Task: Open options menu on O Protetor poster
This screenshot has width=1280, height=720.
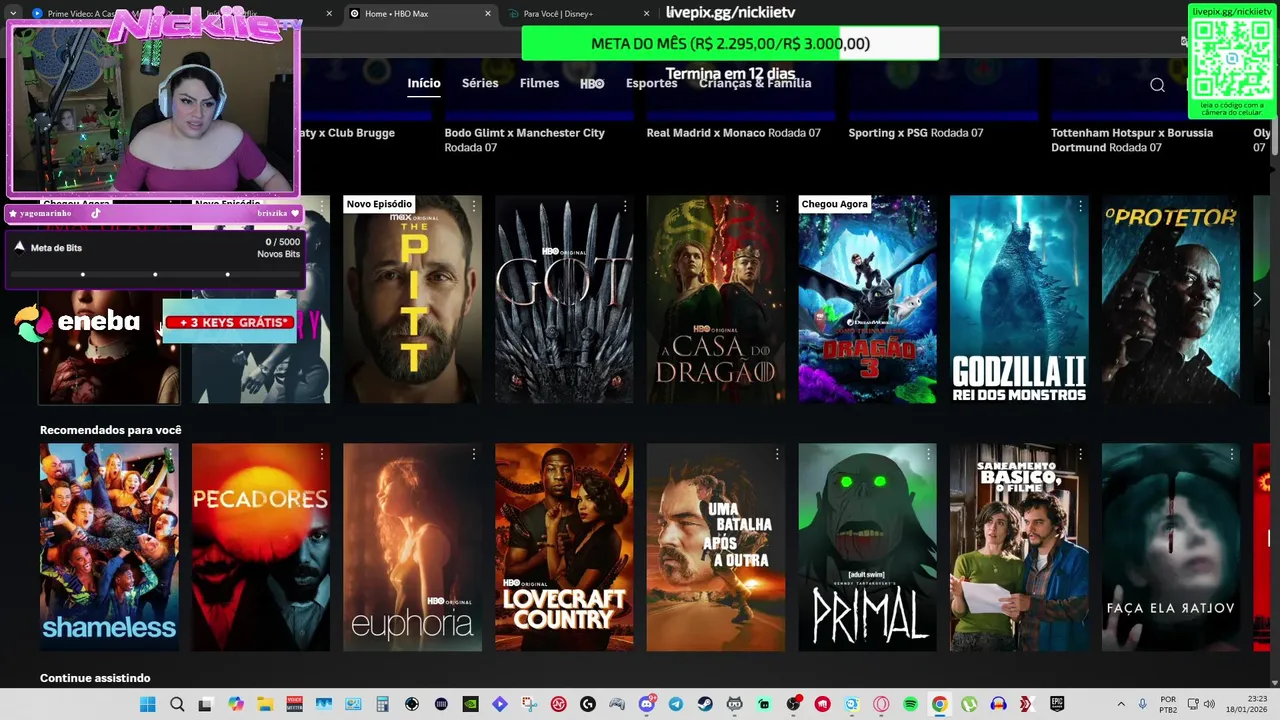Action: point(1232,206)
